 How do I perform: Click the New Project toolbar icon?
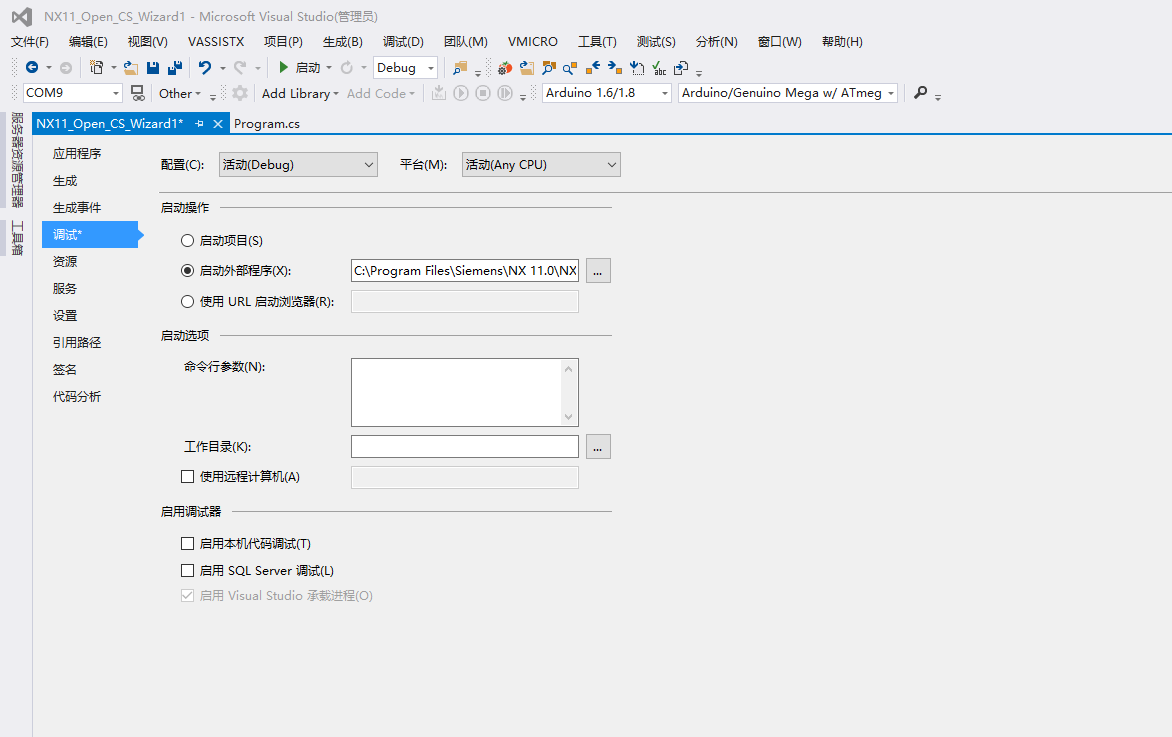(x=95, y=68)
